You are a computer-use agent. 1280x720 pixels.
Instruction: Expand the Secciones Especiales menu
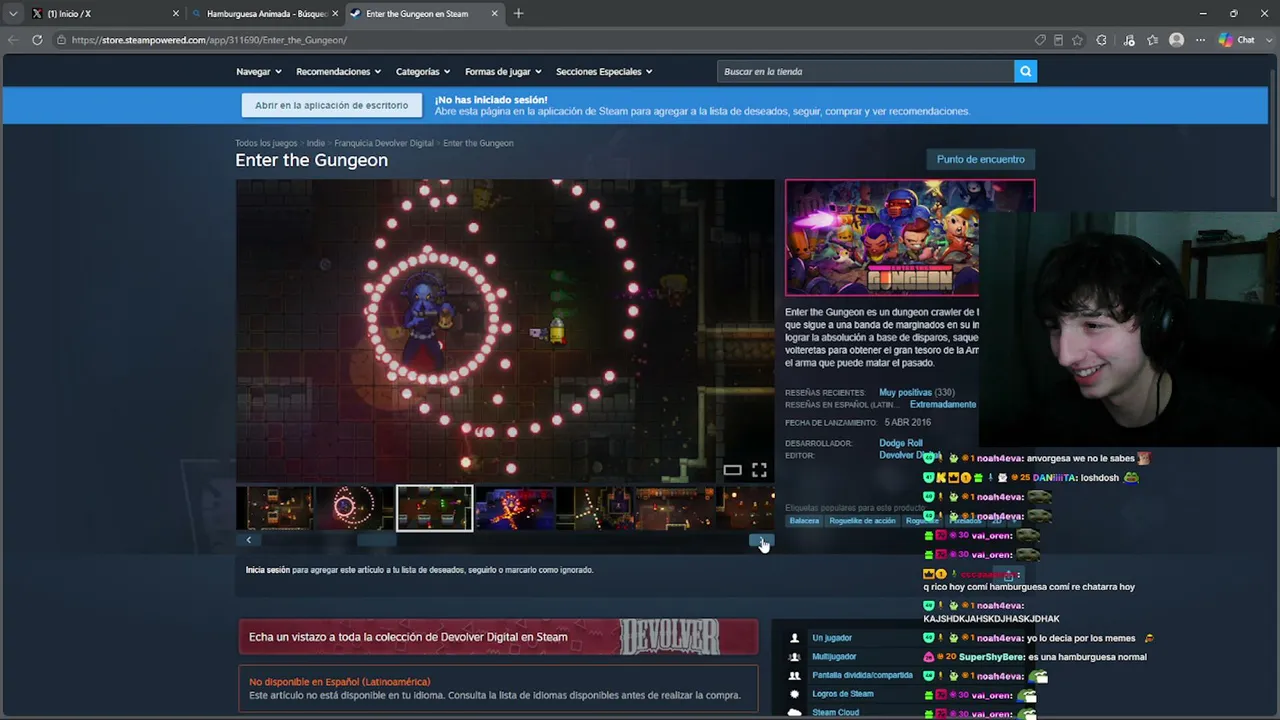coord(604,72)
